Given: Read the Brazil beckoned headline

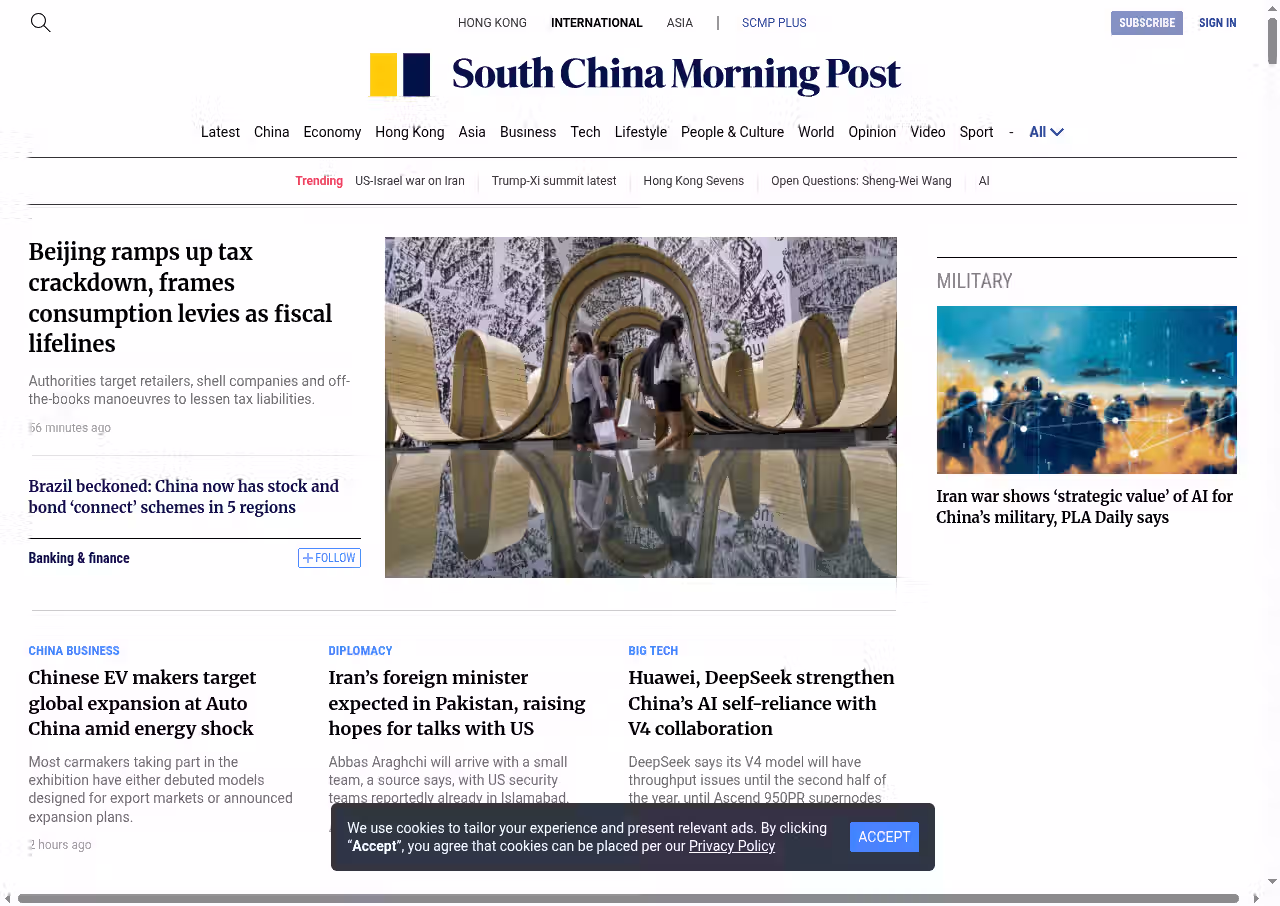Looking at the screenshot, I should click(184, 496).
